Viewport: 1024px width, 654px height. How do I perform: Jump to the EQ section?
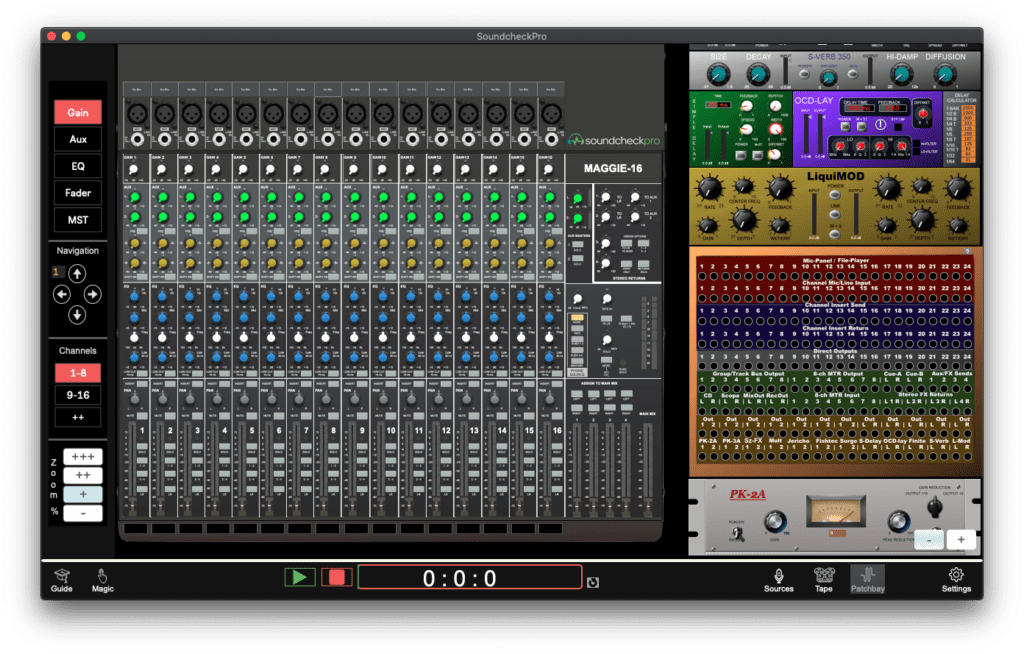[78, 166]
